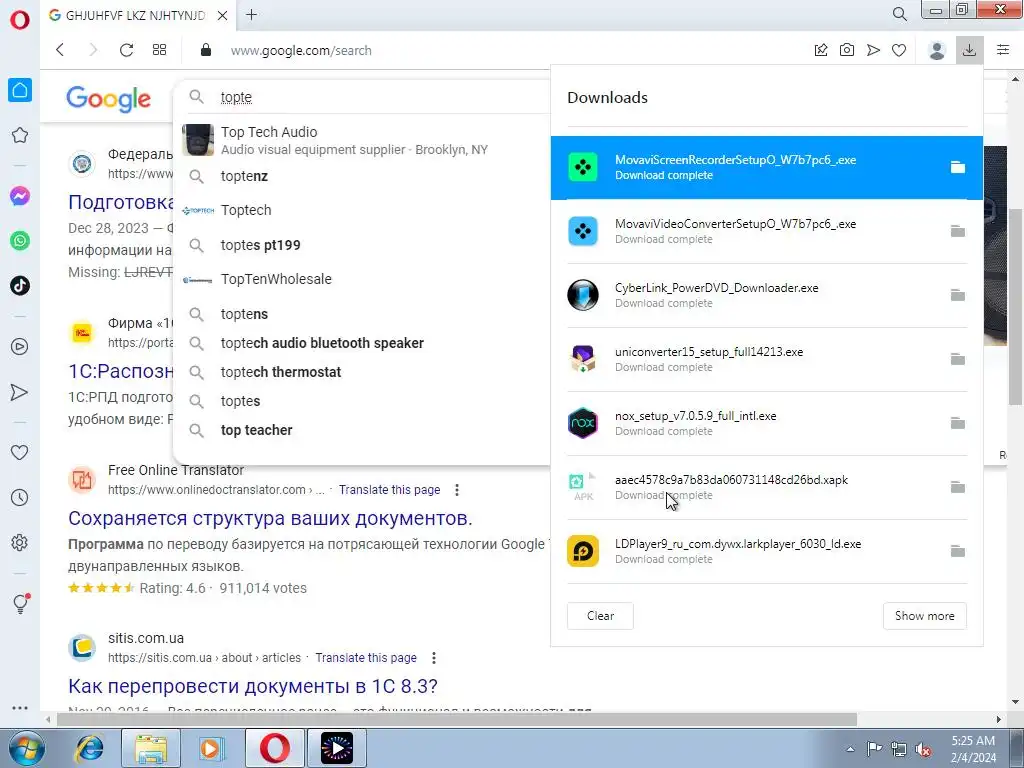Translate the sitis.com.ua result page
The image size is (1024, 768).
point(366,658)
